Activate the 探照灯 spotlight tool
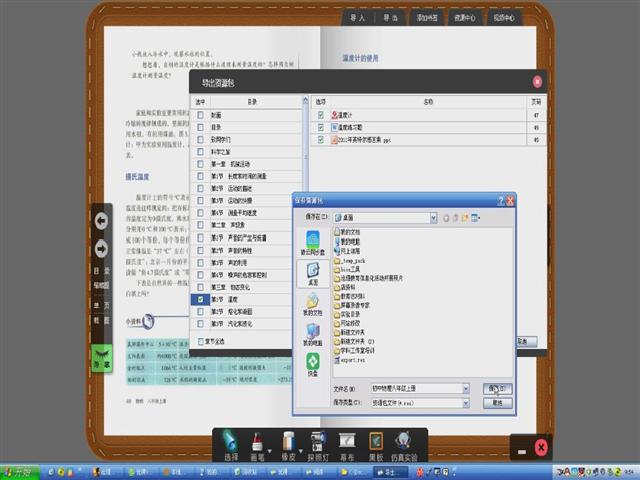The width and height of the screenshot is (640, 480). pos(318,445)
